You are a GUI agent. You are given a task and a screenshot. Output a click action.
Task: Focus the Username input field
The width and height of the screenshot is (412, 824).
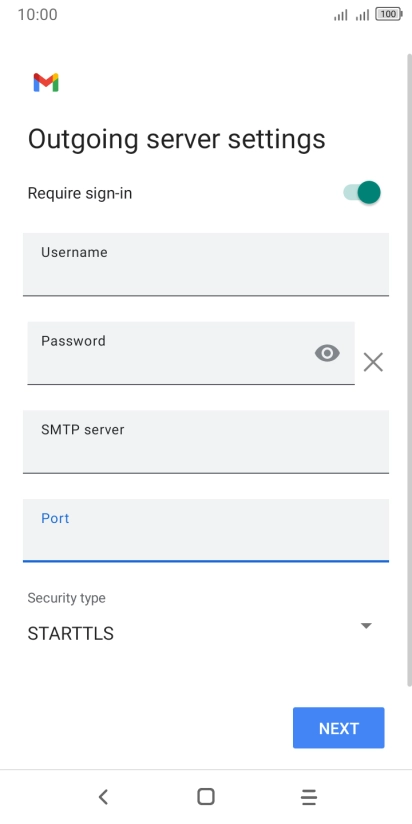(x=206, y=264)
